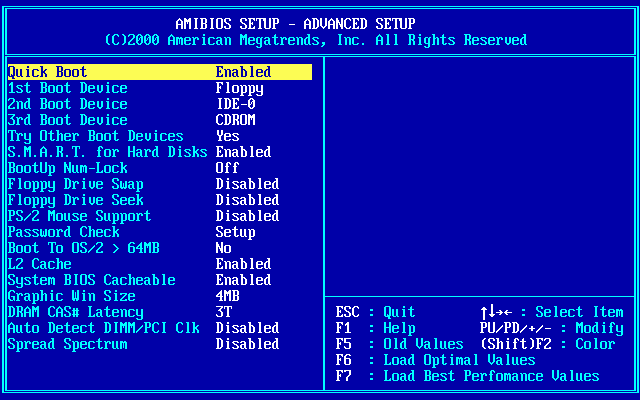Click the L2 Cache Enabled value

243,264
